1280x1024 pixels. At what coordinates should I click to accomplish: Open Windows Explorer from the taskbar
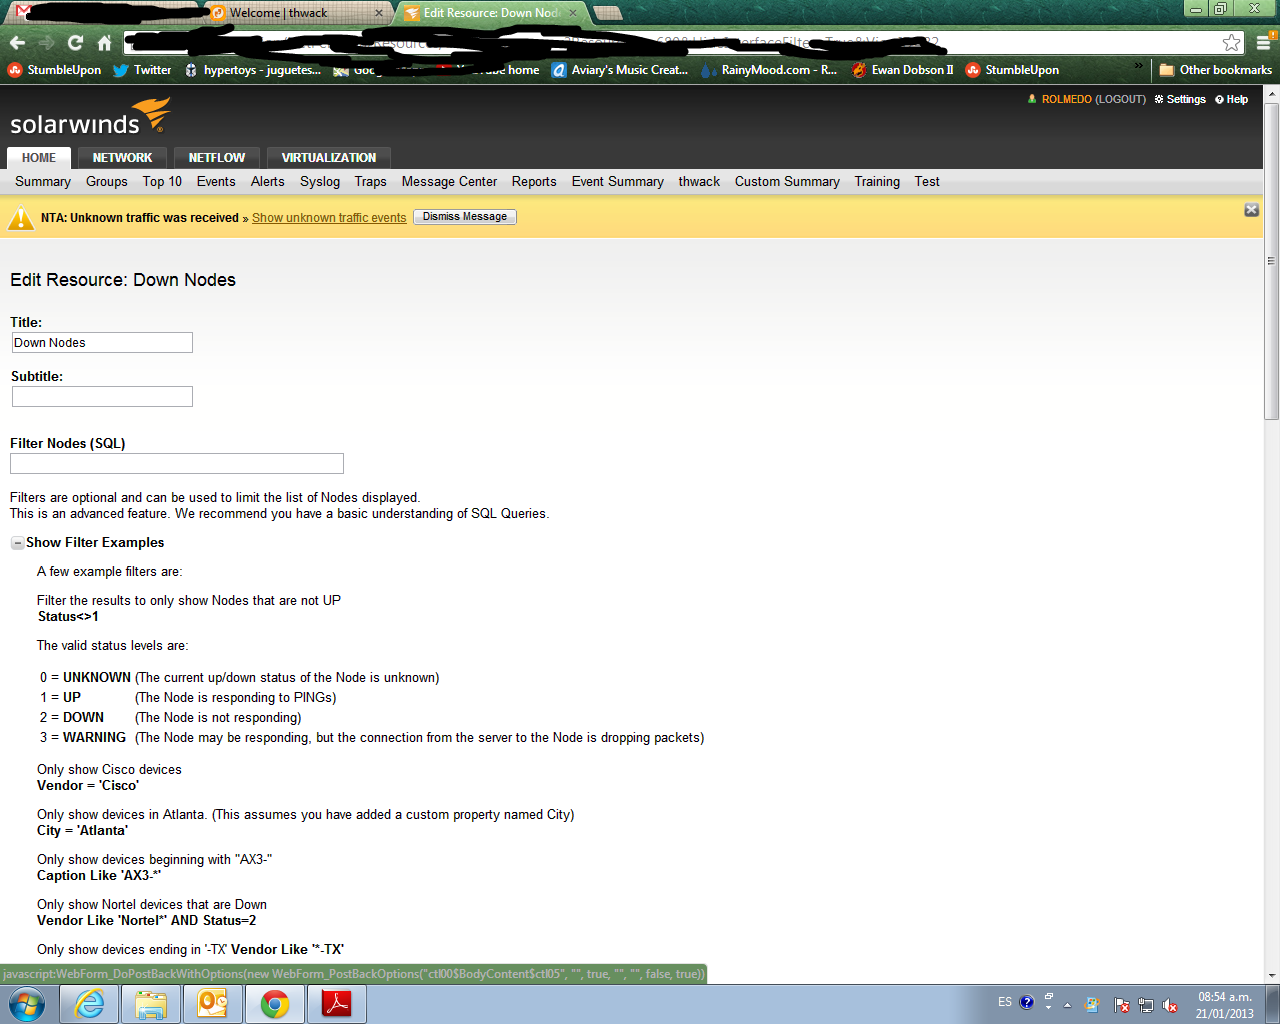point(151,1004)
